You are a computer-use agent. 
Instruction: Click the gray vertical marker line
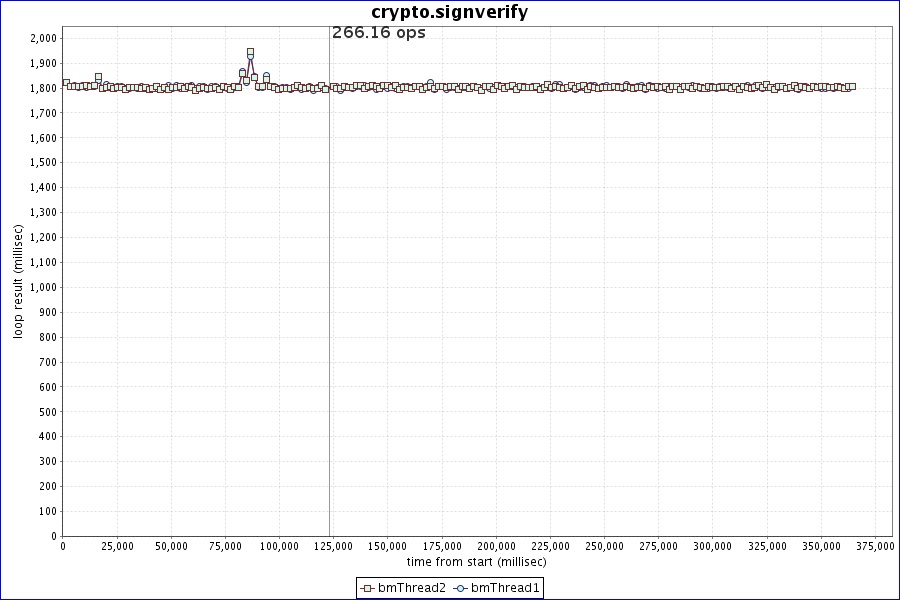(x=329, y=300)
